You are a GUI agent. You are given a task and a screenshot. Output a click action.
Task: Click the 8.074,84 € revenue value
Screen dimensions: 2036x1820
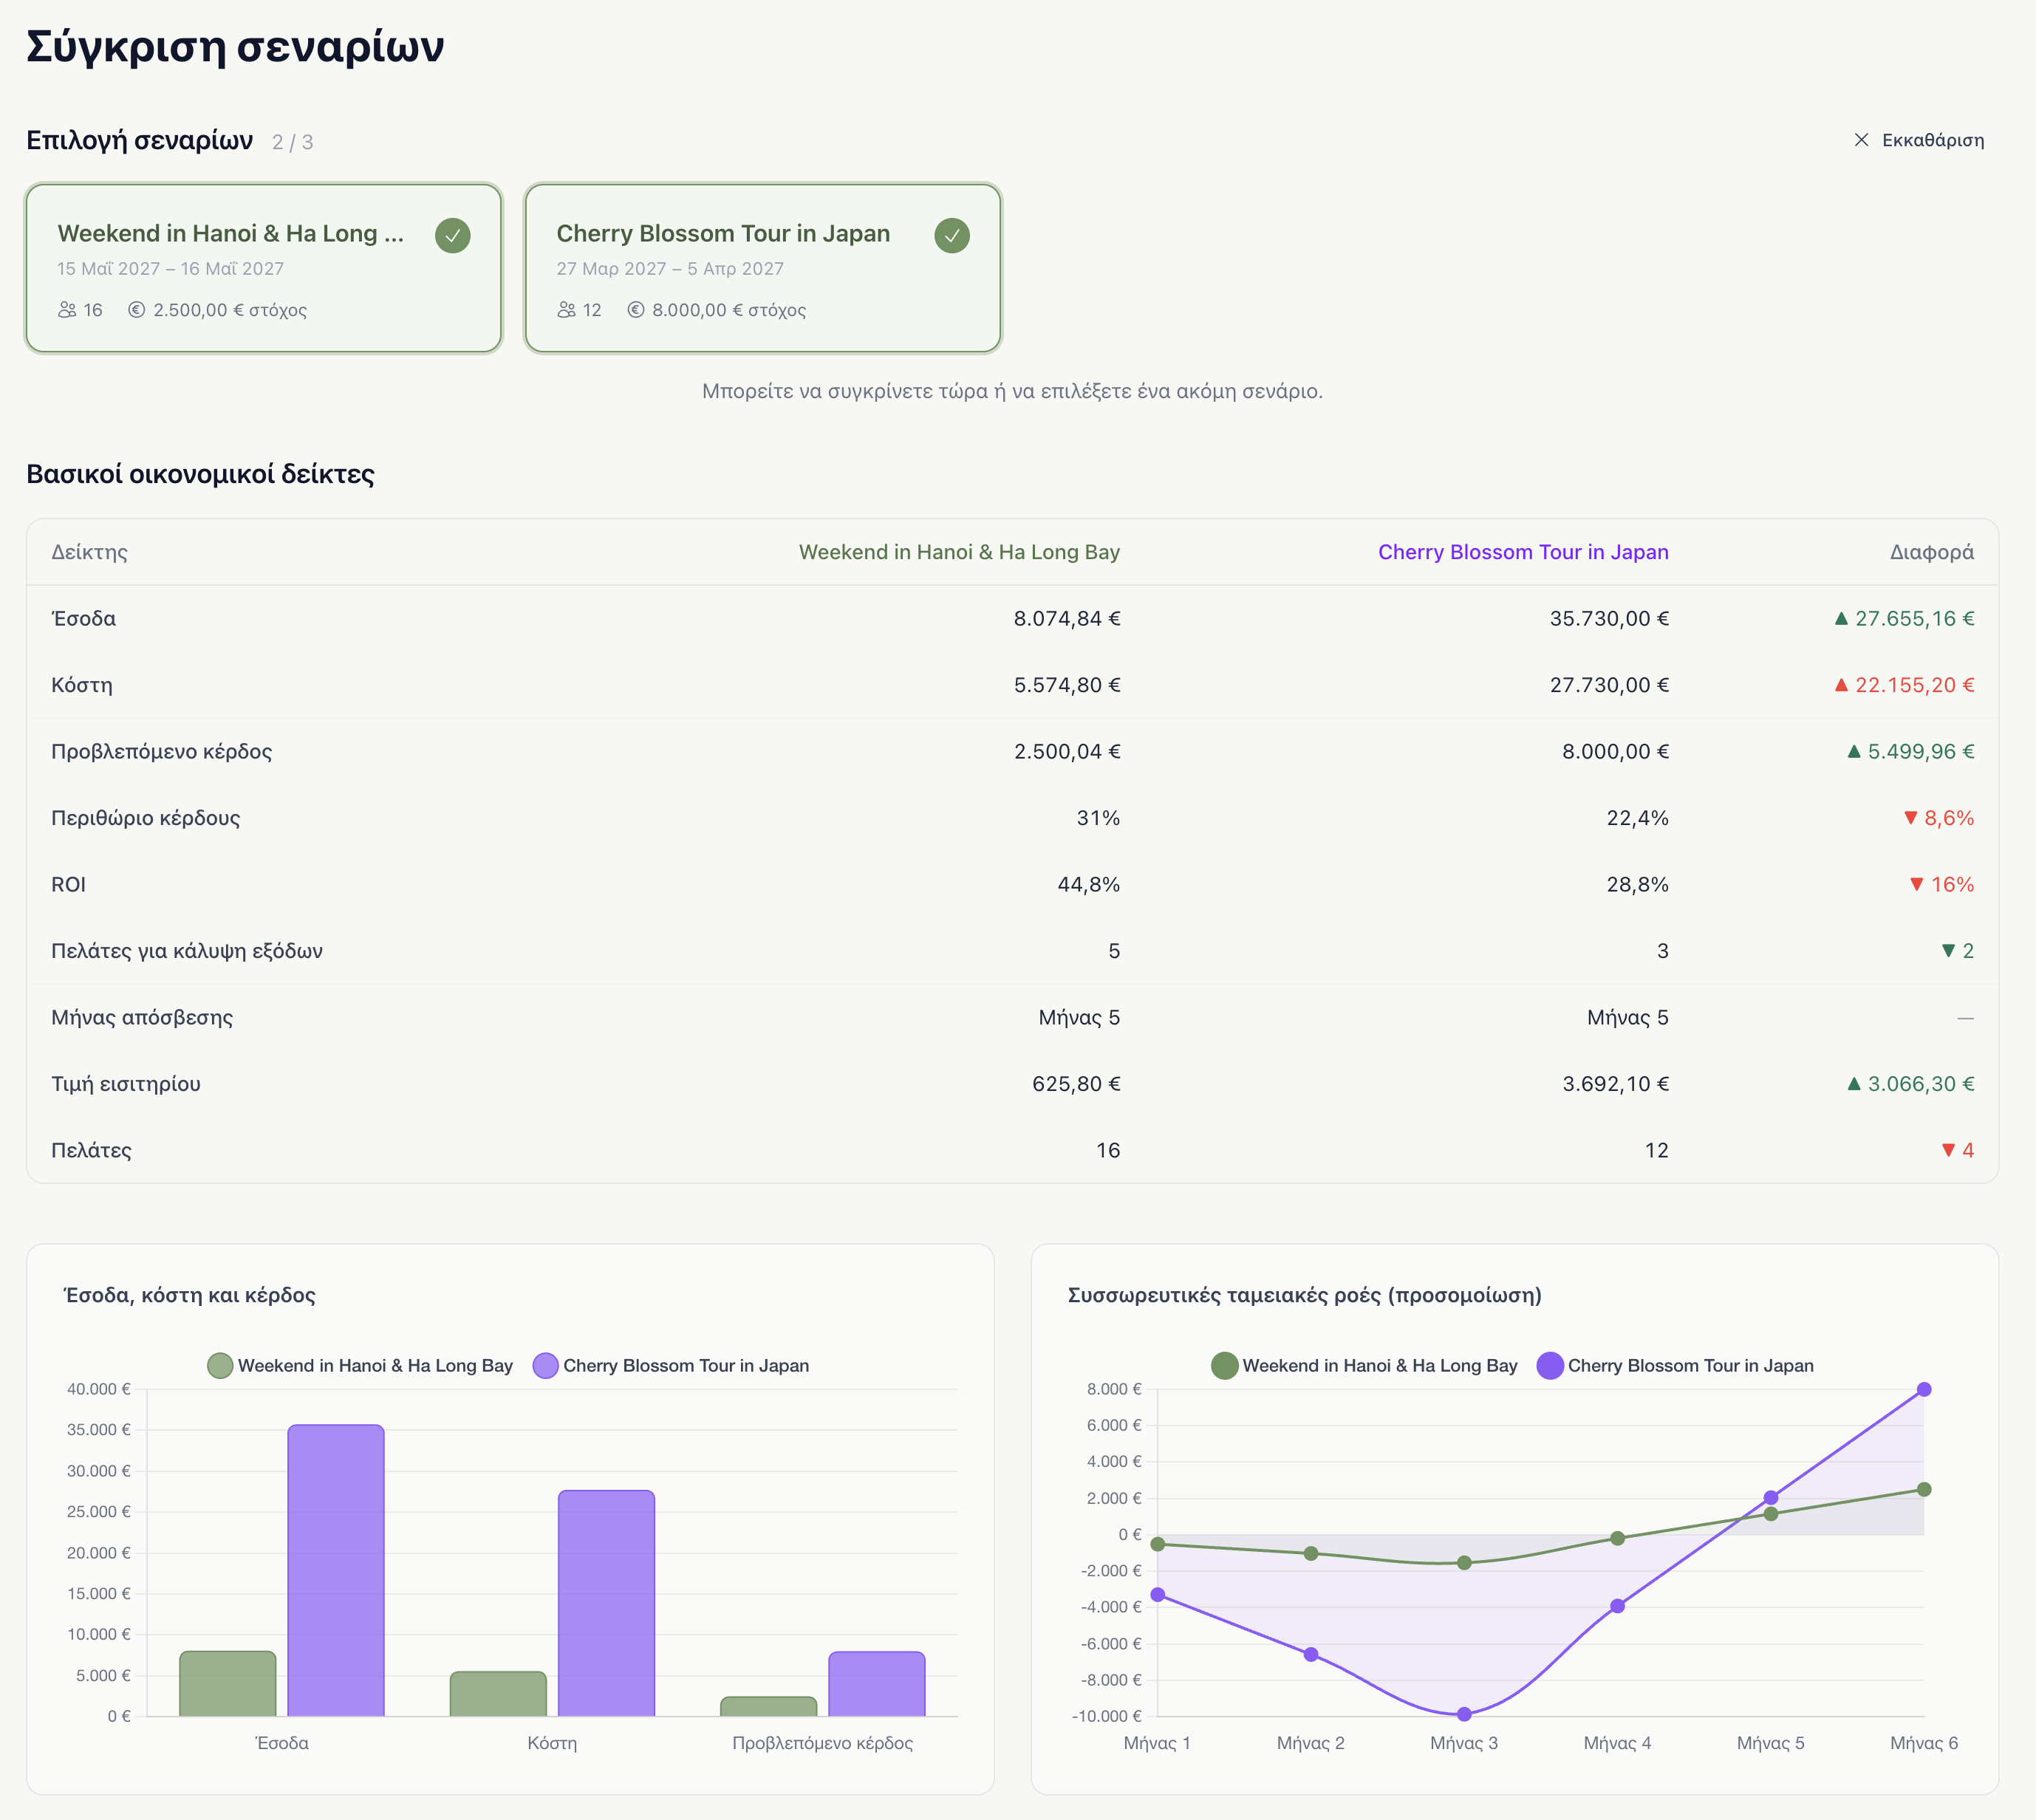1067,618
